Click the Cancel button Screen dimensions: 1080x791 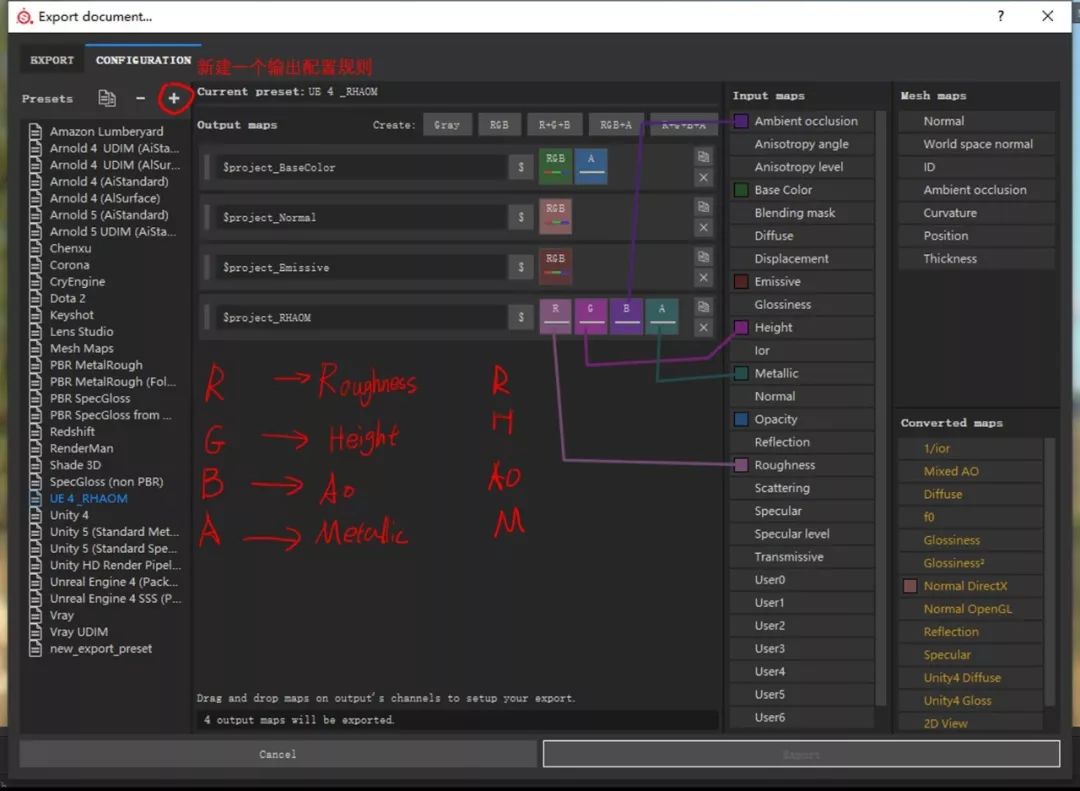(277, 754)
